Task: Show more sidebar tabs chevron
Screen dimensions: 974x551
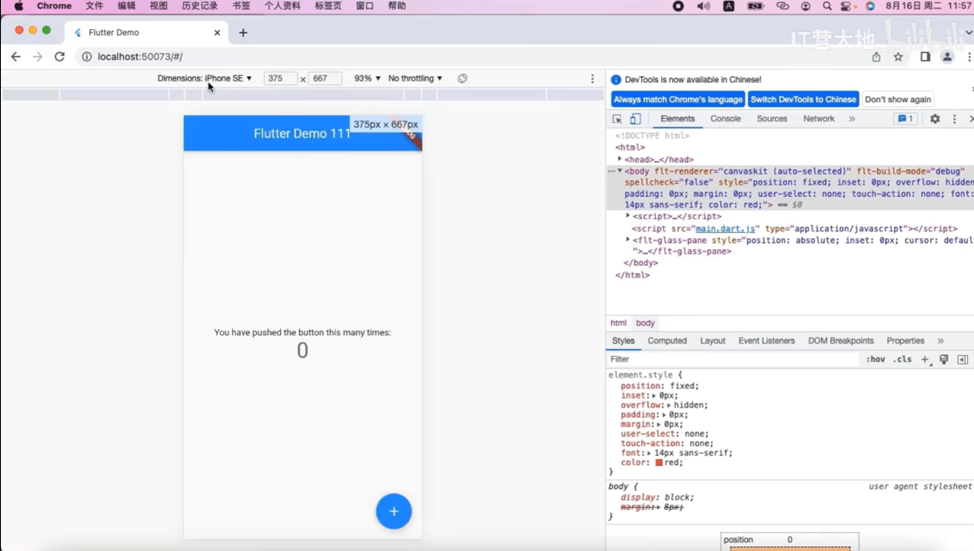Action: click(940, 341)
